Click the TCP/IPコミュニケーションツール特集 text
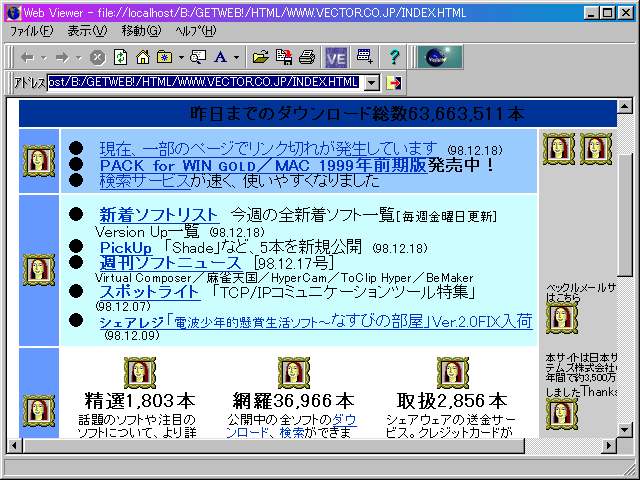640x480 pixels. click(344, 292)
